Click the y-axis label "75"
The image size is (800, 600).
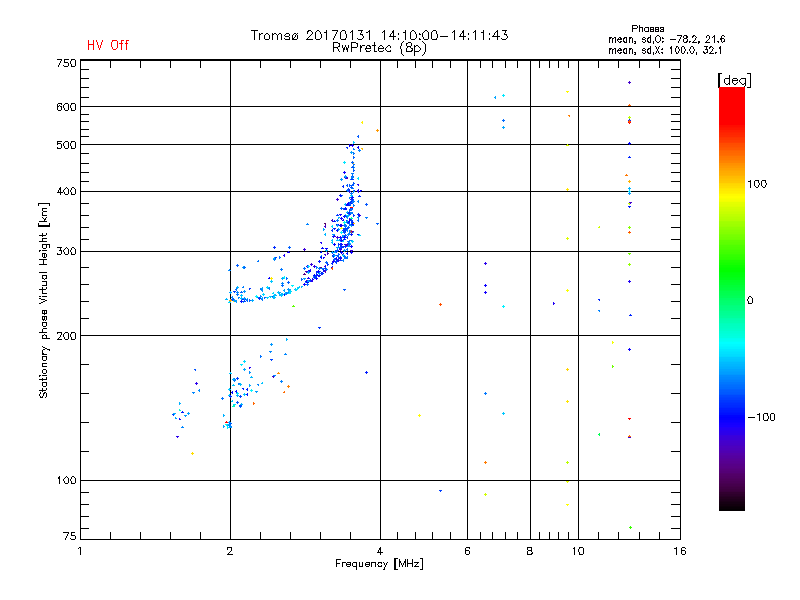click(x=70, y=536)
